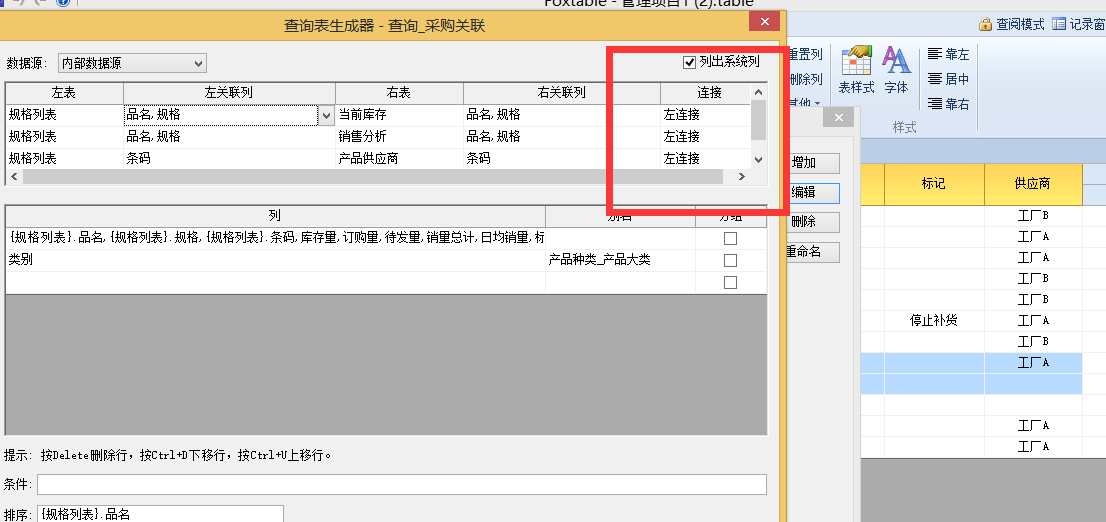Check the grouping box for 类别 row
Screen dimensions: 1106x522
pos(730,260)
